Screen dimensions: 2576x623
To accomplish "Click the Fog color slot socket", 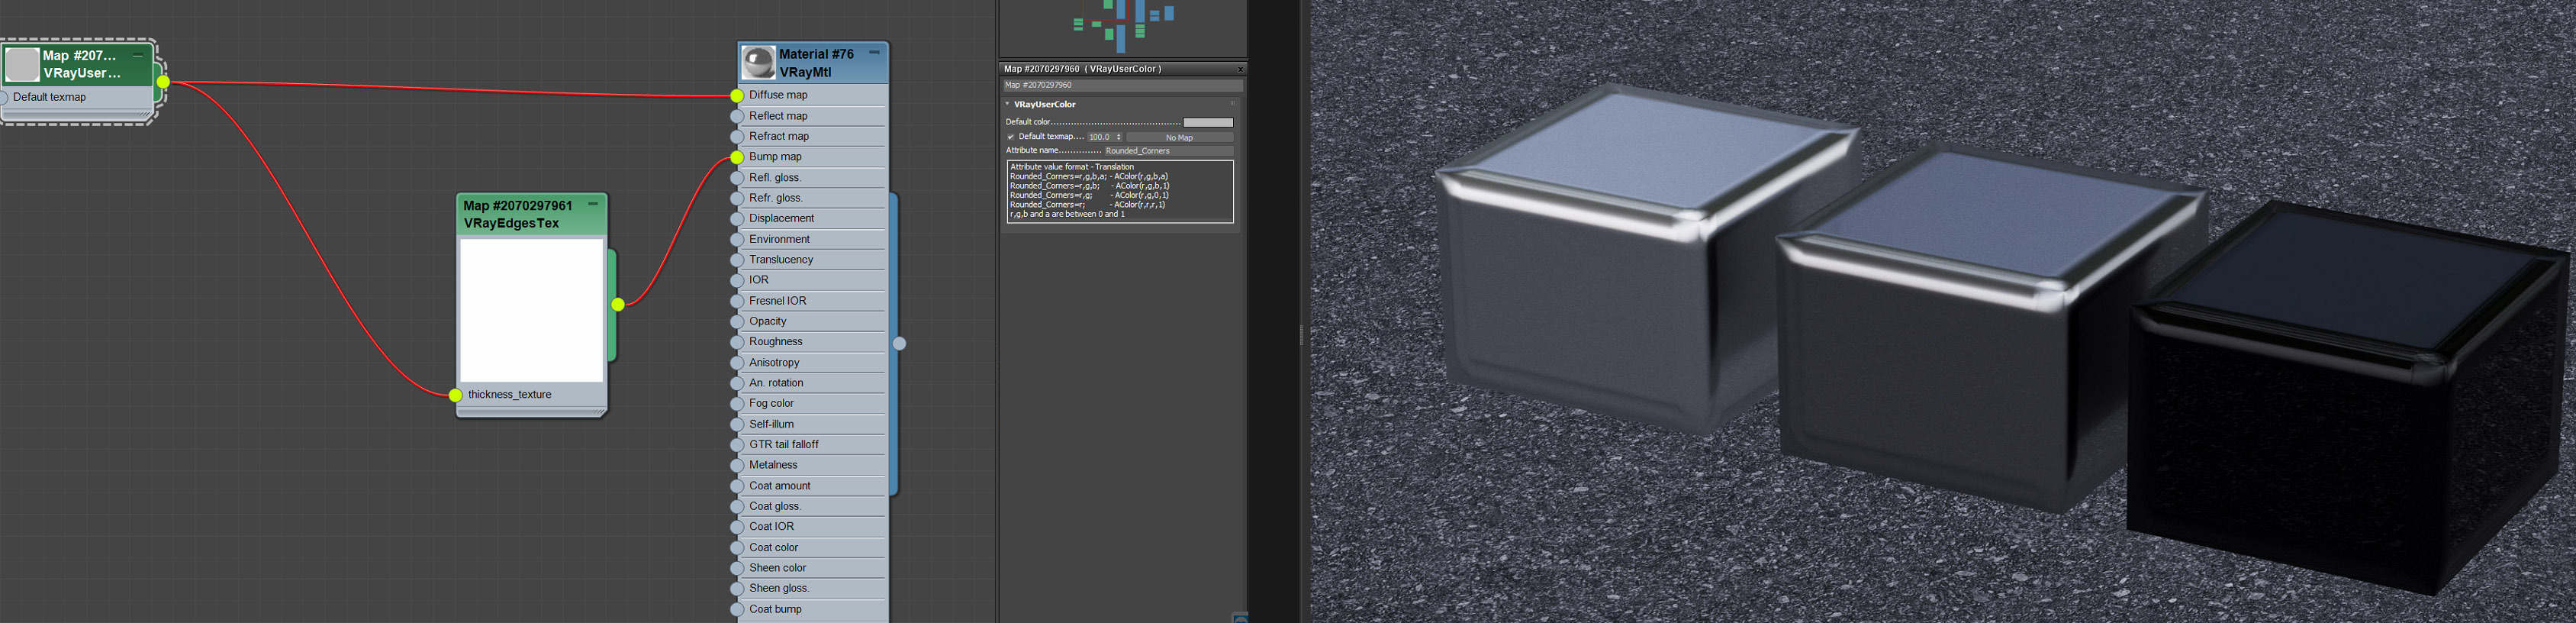I will pyautogui.click(x=737, y=404).
